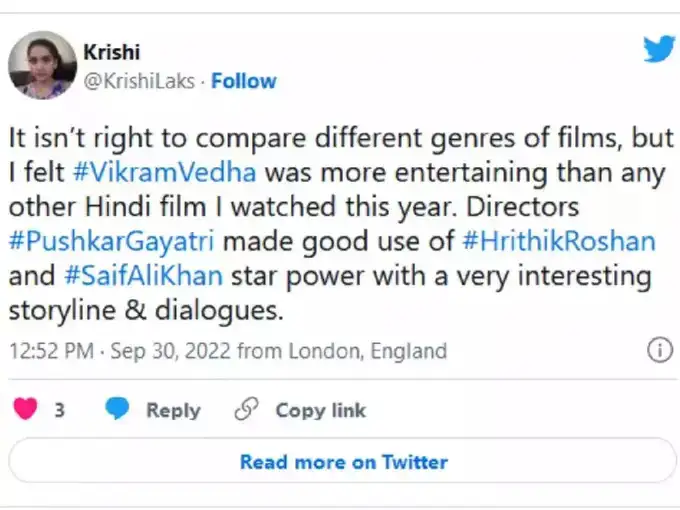Click the display name Krishi
Image resolution: width=680 pixels, height=510 pixels.
click(x=112, y=51)
